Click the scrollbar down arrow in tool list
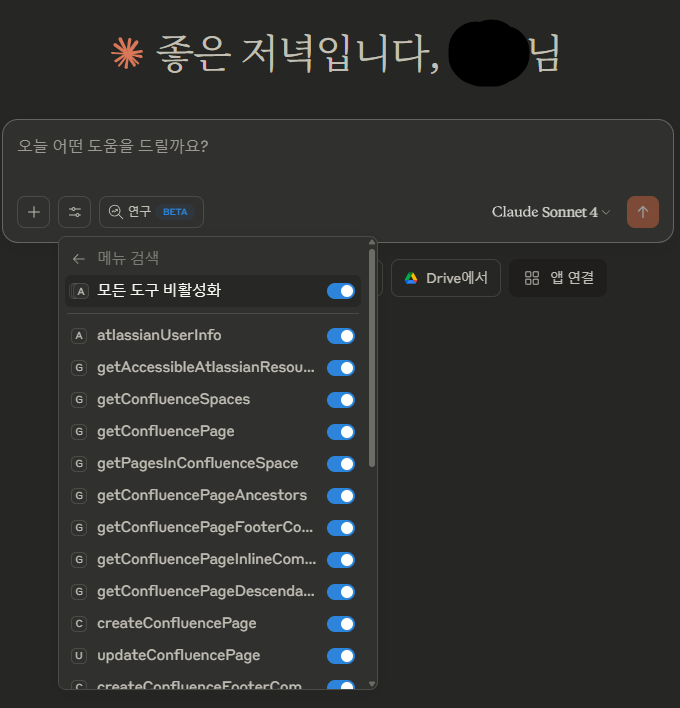 point(372,684)
